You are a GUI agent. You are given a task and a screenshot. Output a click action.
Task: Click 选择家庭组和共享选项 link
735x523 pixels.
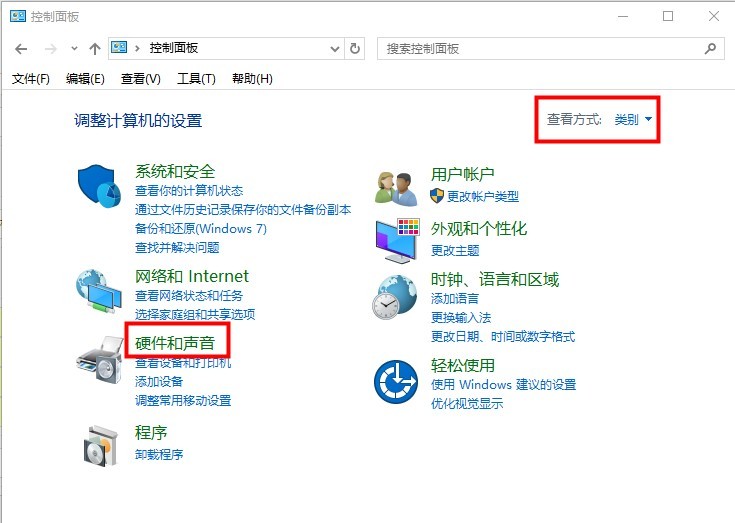click(x=195, y=314)
